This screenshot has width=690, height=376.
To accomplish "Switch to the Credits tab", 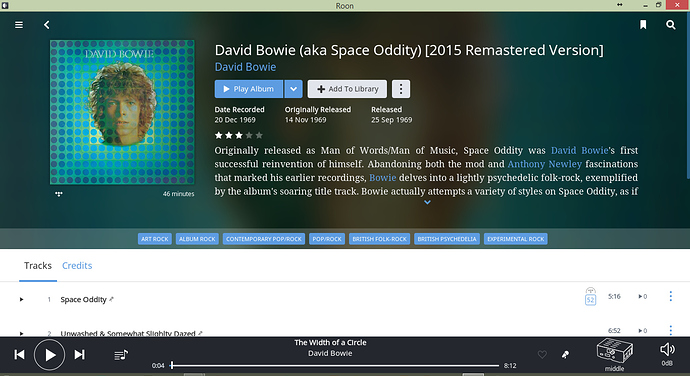I will tap(77, 265).
